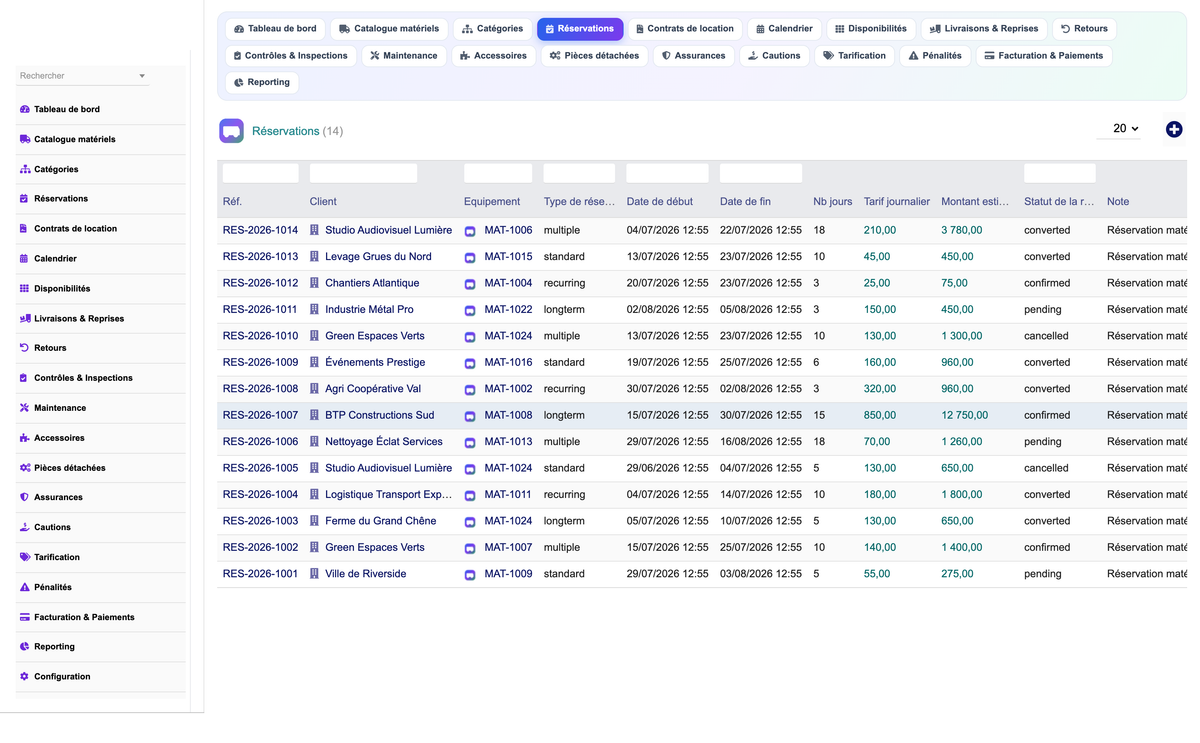The width and height of the screenshot is (1200, 743).
Task: Click the pending status of RES-2026-1011
Action: coord(1043,310)
